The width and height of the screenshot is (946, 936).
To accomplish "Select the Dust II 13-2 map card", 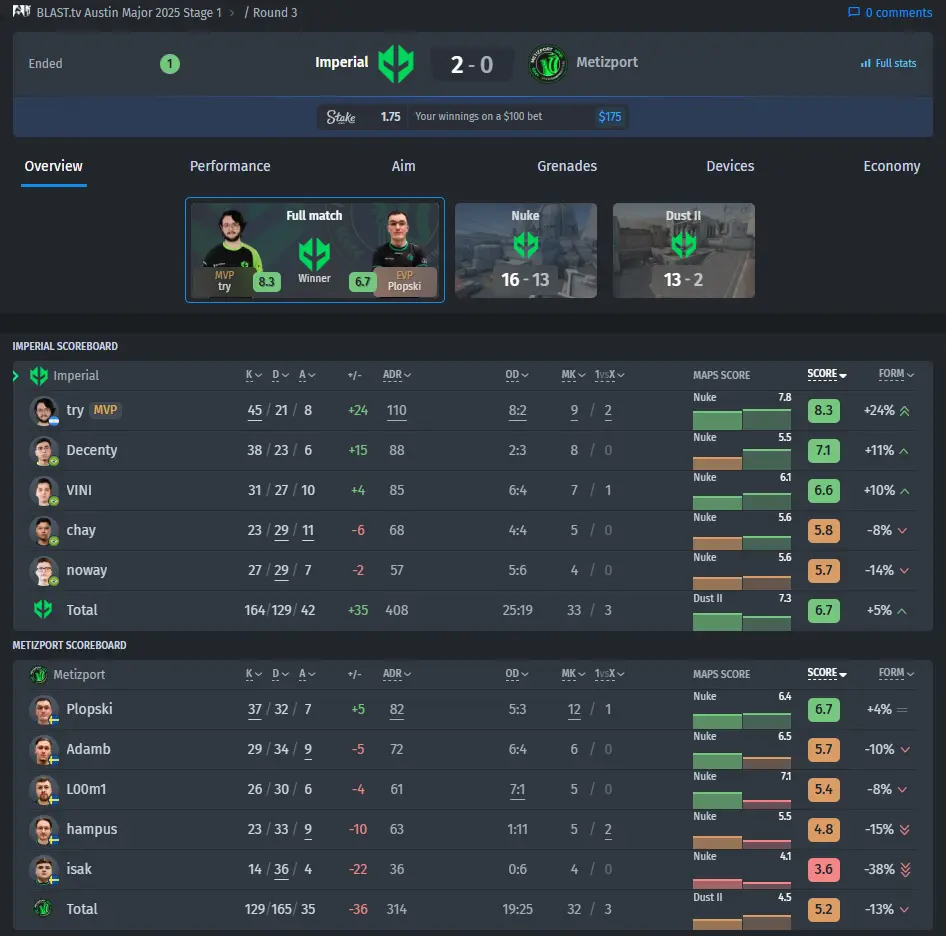I will point(684,250).
